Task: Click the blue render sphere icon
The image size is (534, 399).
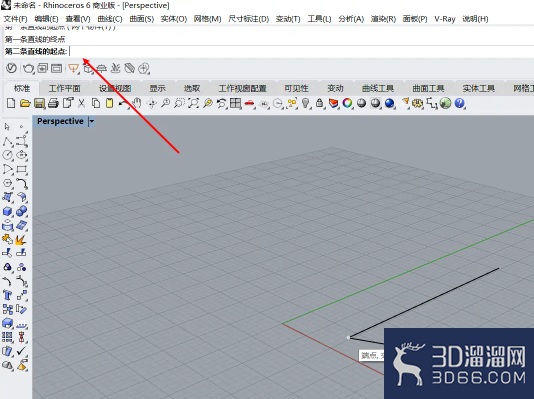Action: [x=389, y=103]
